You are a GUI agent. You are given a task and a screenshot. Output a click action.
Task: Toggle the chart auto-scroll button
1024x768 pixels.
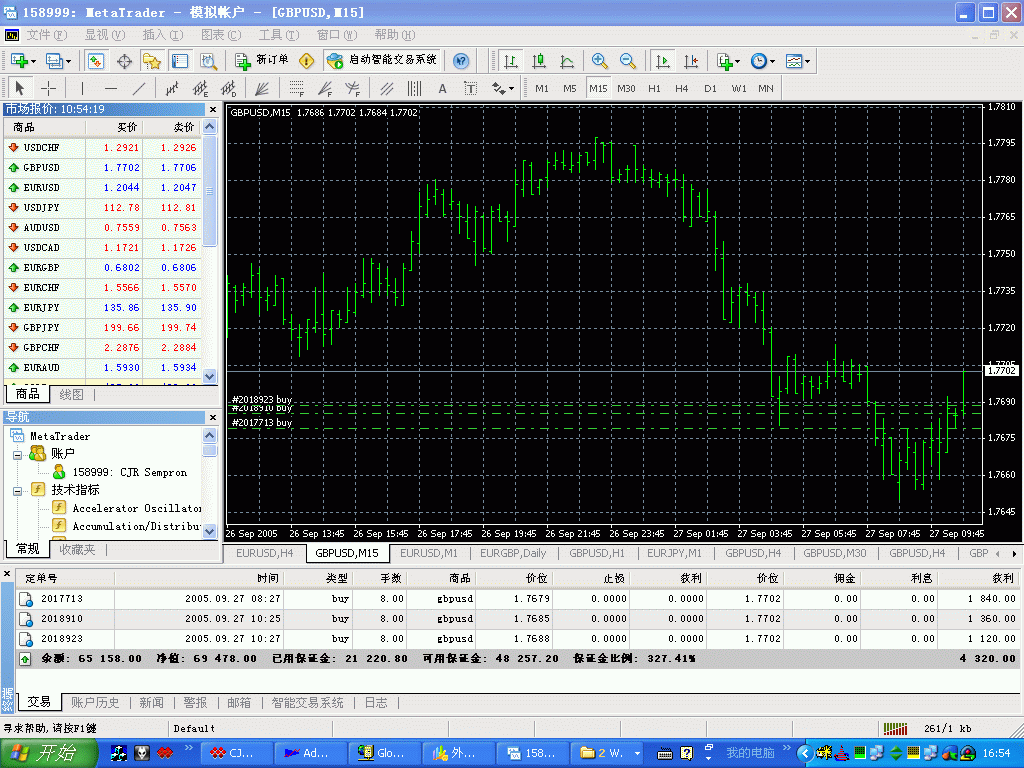[x=662, y=61]
